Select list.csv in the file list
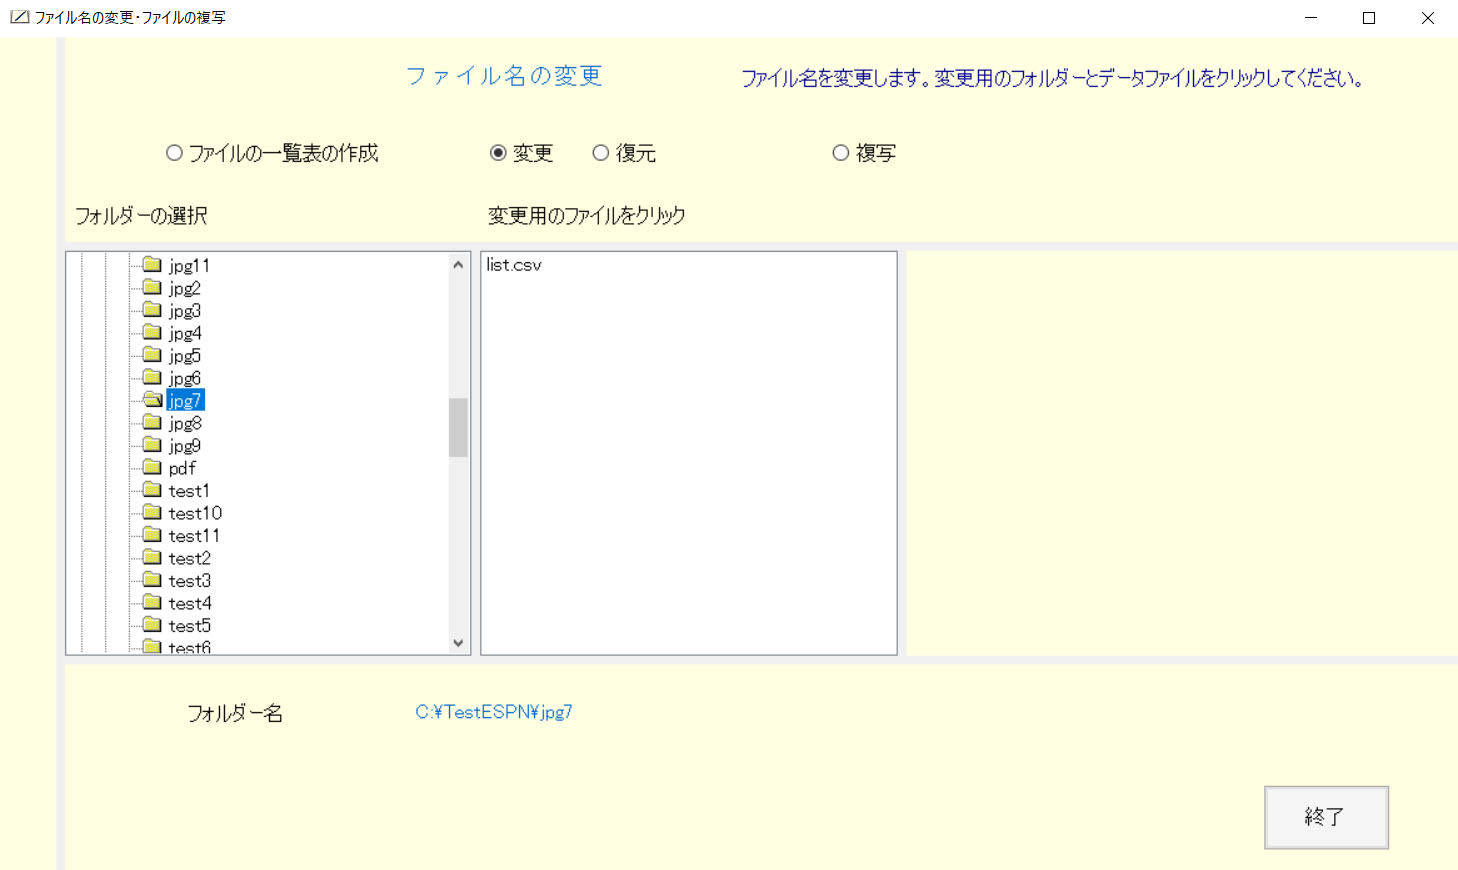Screen dimensions: 1458x870 514,265
